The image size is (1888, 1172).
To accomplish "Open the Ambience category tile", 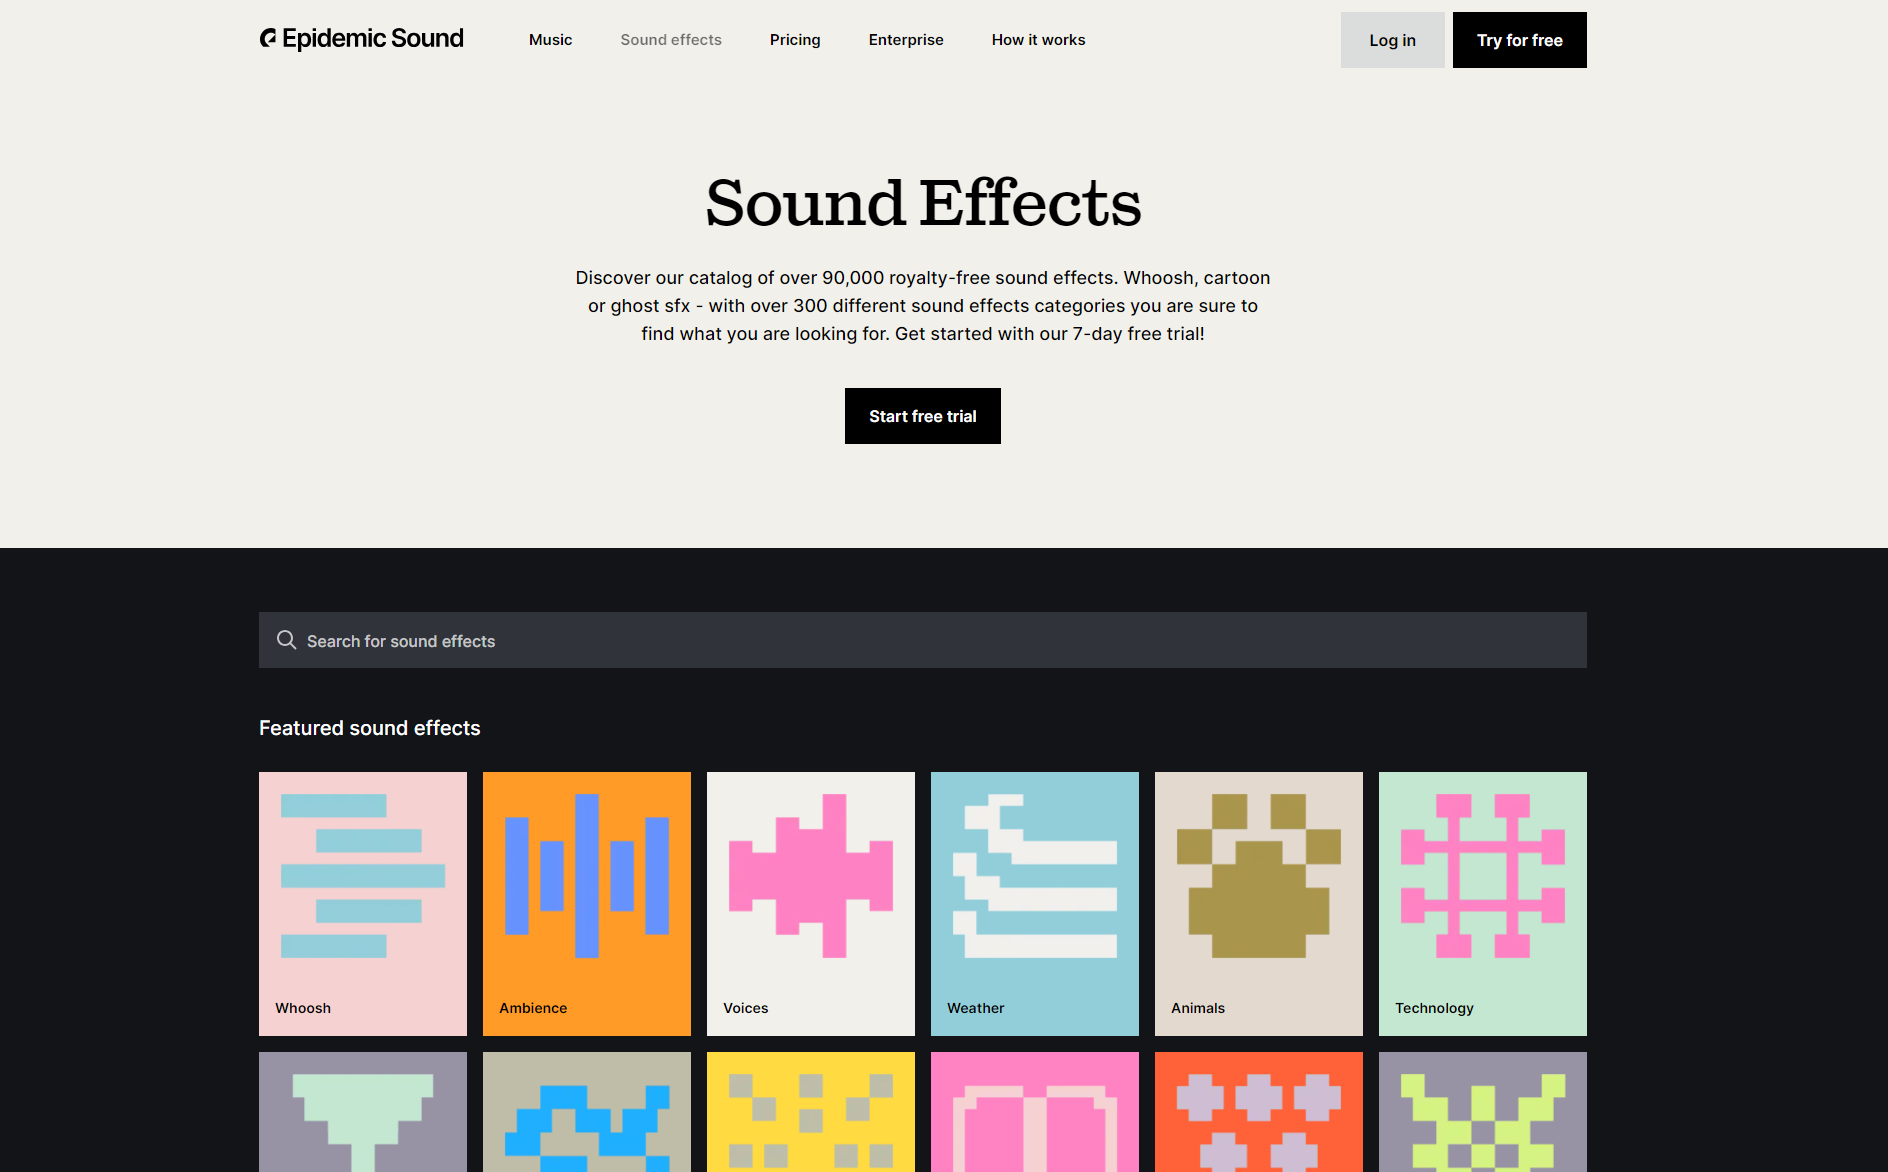I will click(x=586, y=902).
